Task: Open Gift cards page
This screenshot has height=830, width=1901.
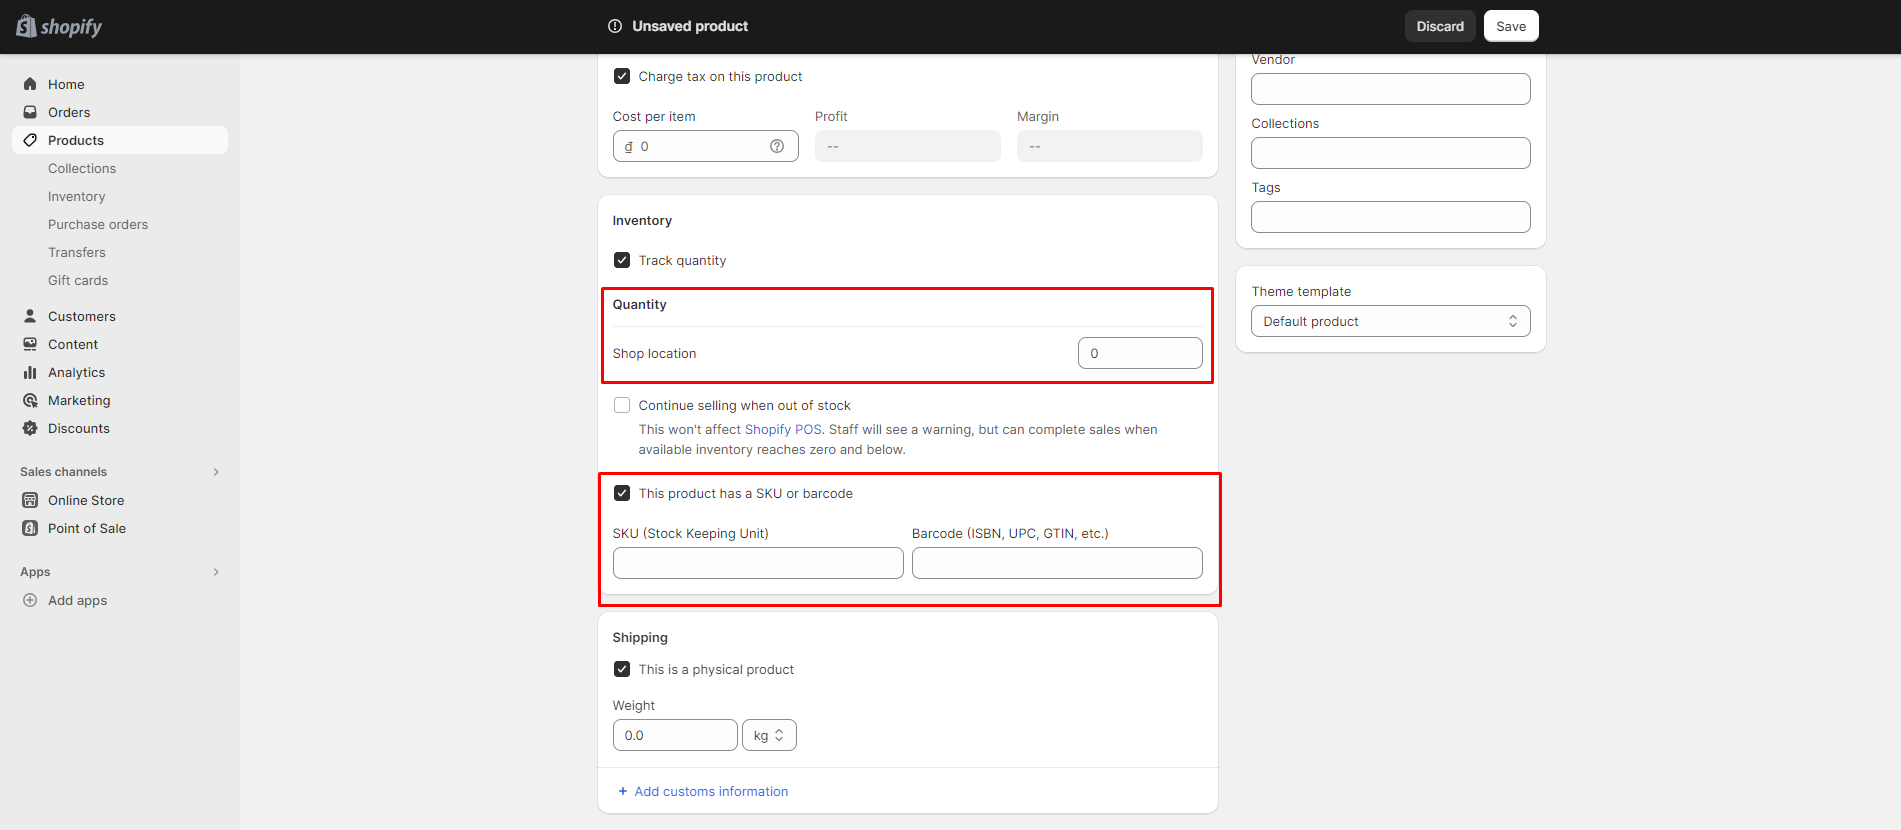Action: point(78,280)
